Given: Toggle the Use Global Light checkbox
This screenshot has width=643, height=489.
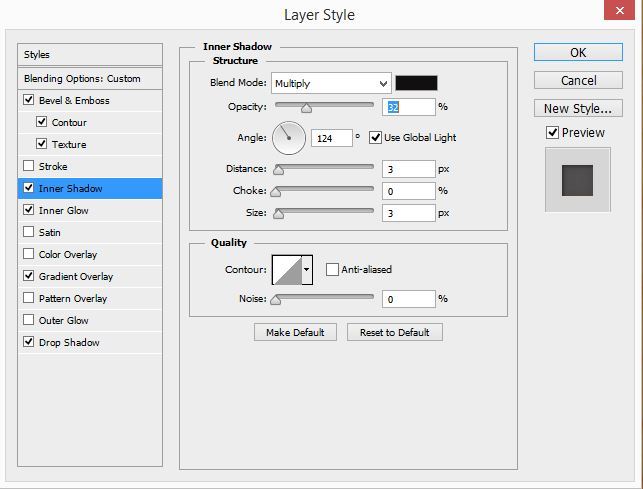Looking at the screenshot, I should [x=375, y=137].
